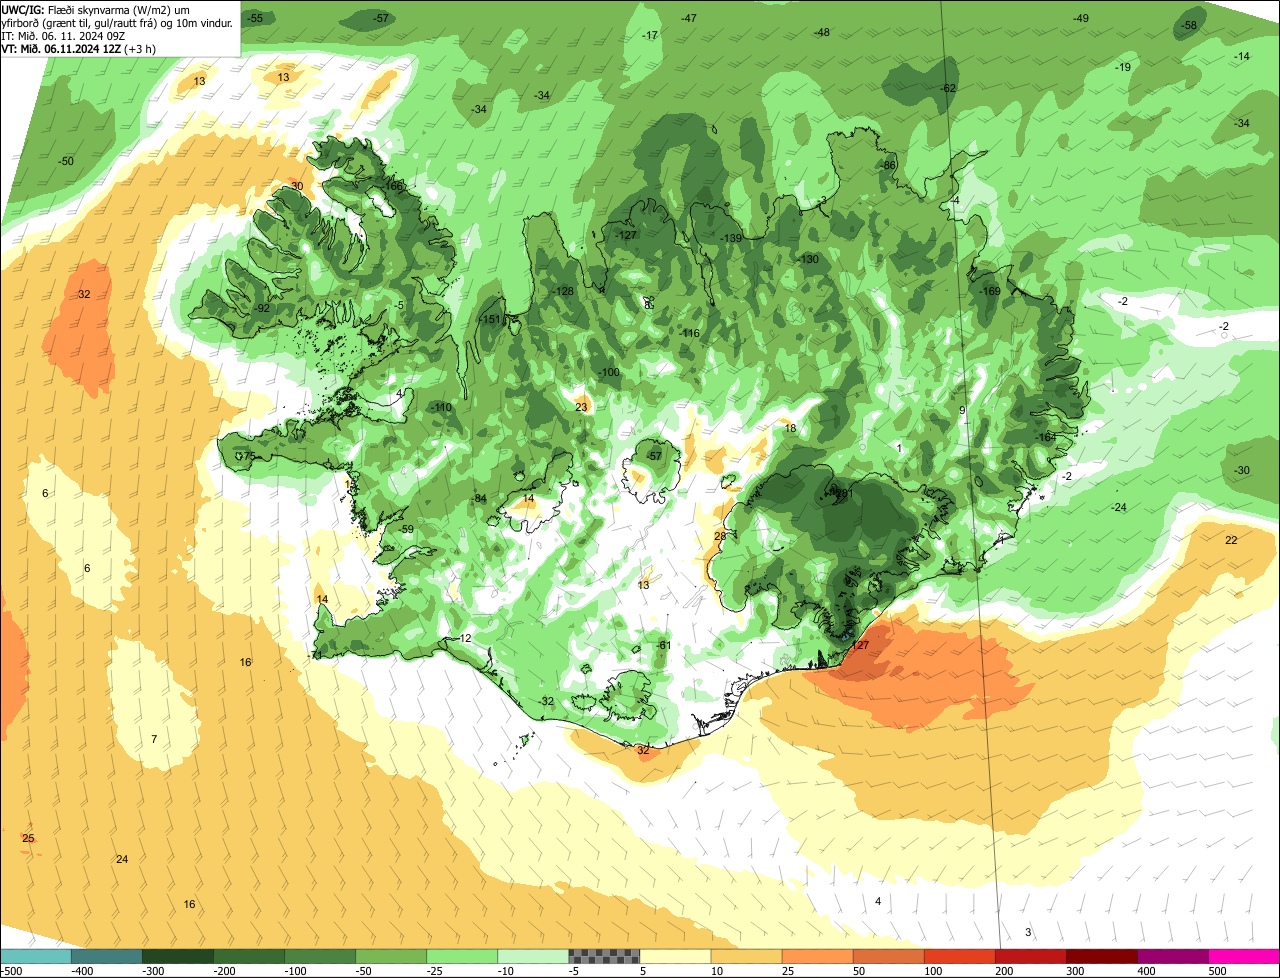This screenshot has width=1280, height=978.
Task: Click the "-47" value at the top
Action: point(689,18)
